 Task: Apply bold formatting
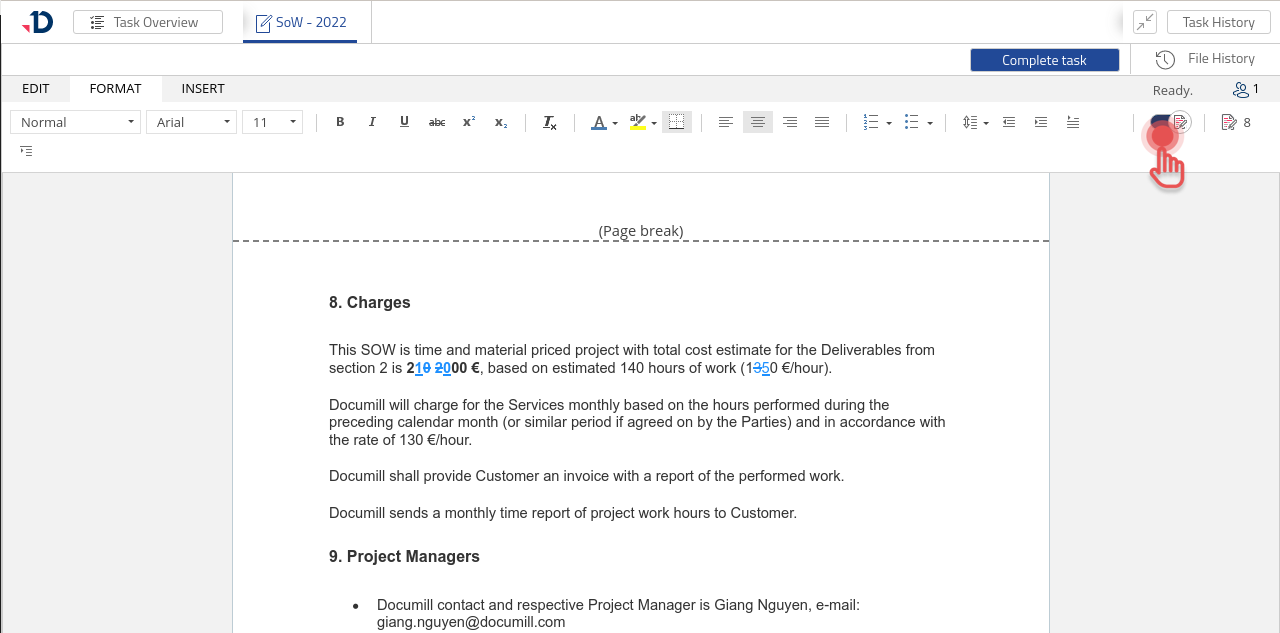(340, 122)
